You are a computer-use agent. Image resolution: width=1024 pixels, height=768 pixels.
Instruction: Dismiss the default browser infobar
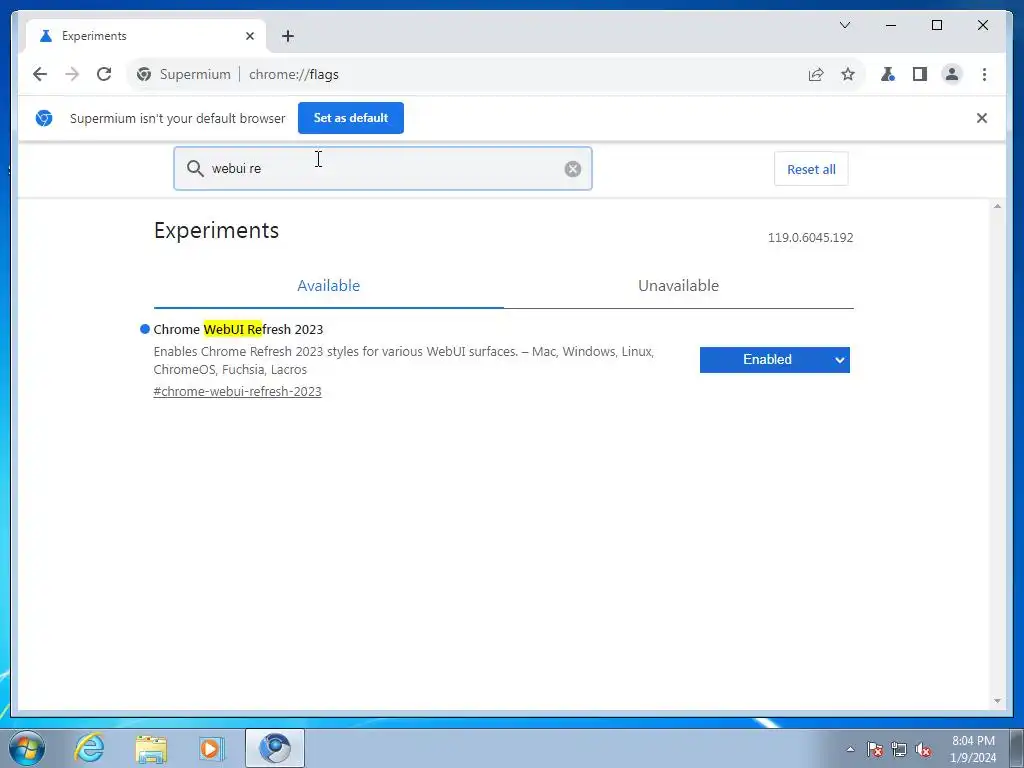[982, 118]
